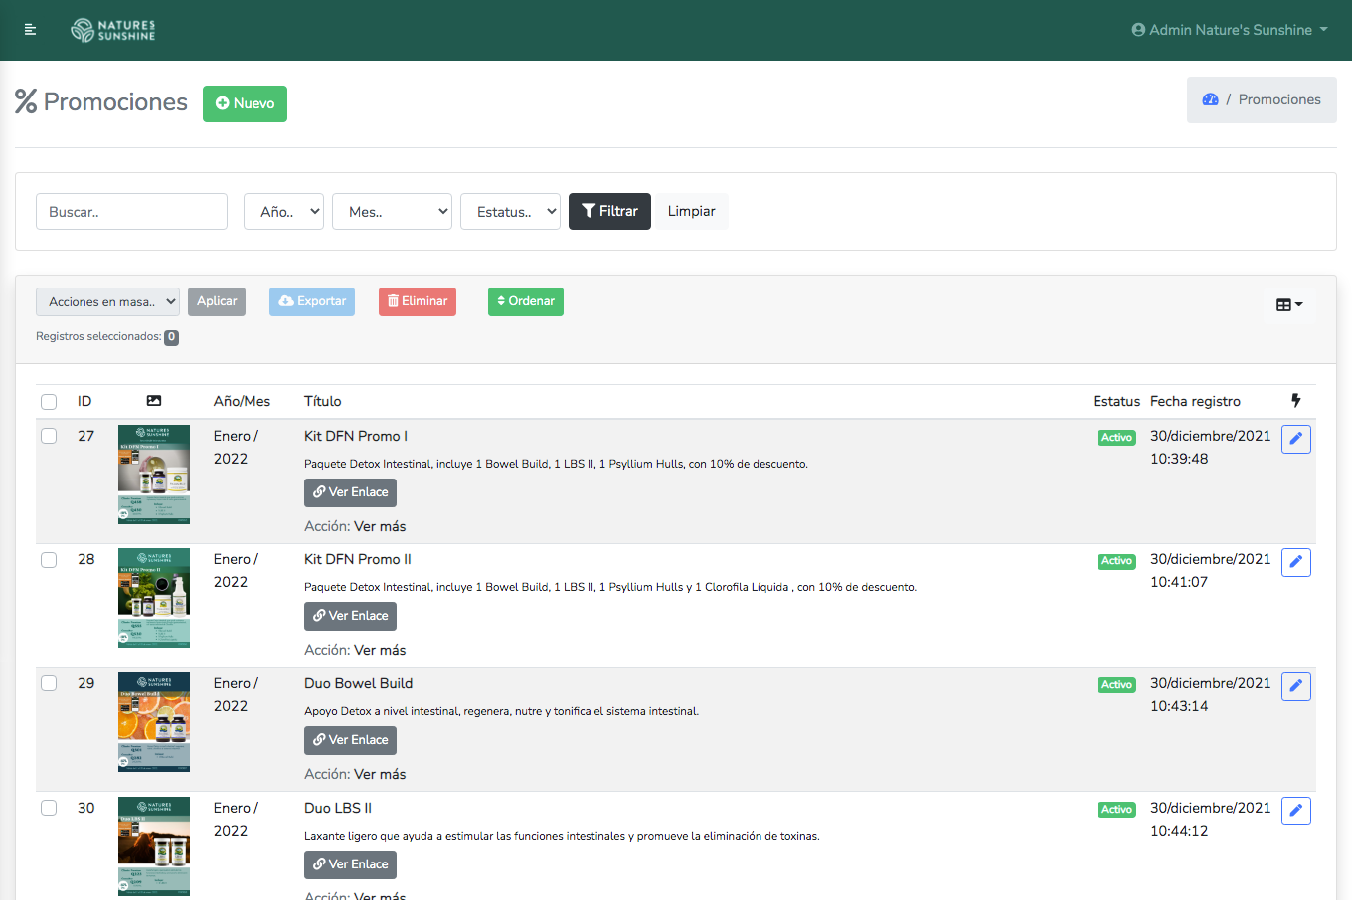Open the hamburger sidebar menu icon
The width and height of the screenshot is (1352, 900).
pos(30,30)
